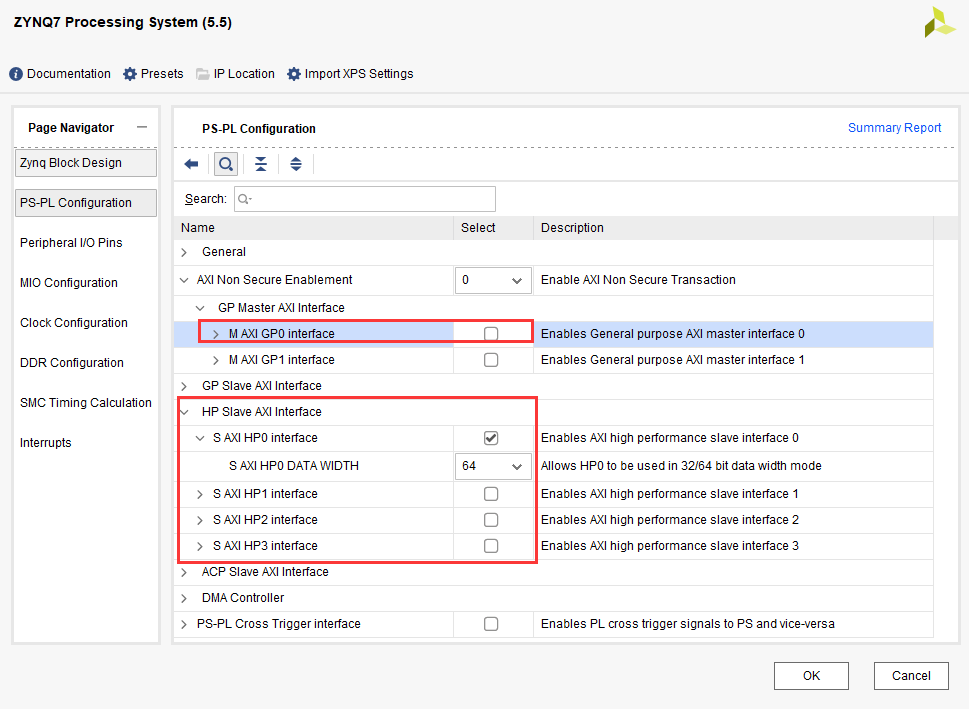
Task: Enable S AXI HP3 interface checkbox
Action: pyautogui.click(x=491, y=546)
